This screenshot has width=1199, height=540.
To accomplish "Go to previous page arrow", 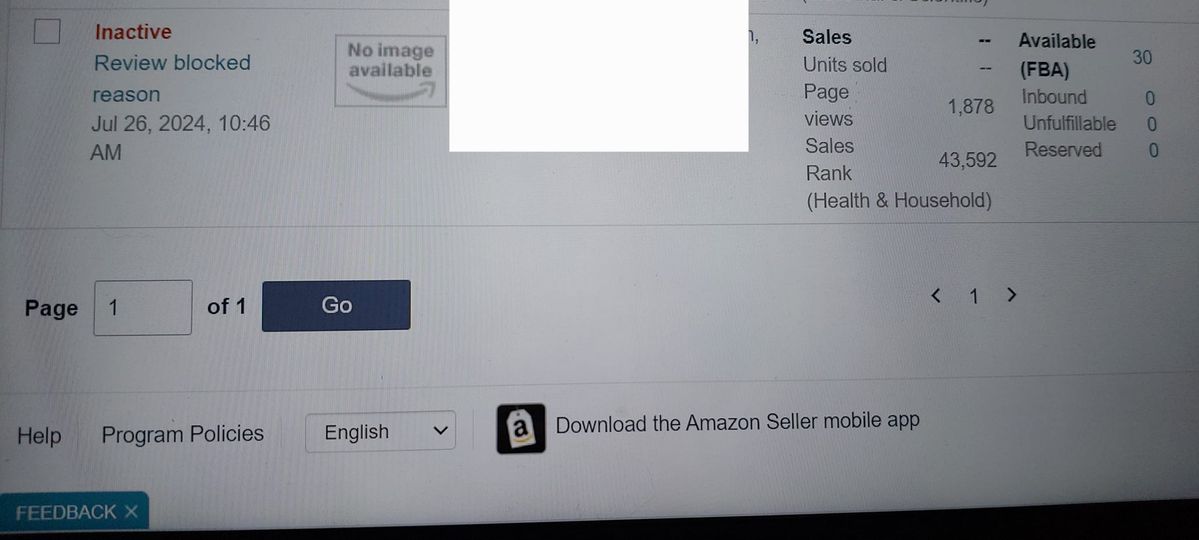I will pyautogui.click(x=936, y=295).
